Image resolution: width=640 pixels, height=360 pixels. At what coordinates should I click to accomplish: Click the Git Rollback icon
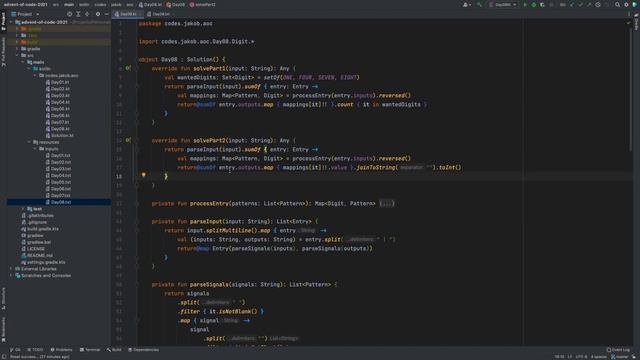[607, 4]
